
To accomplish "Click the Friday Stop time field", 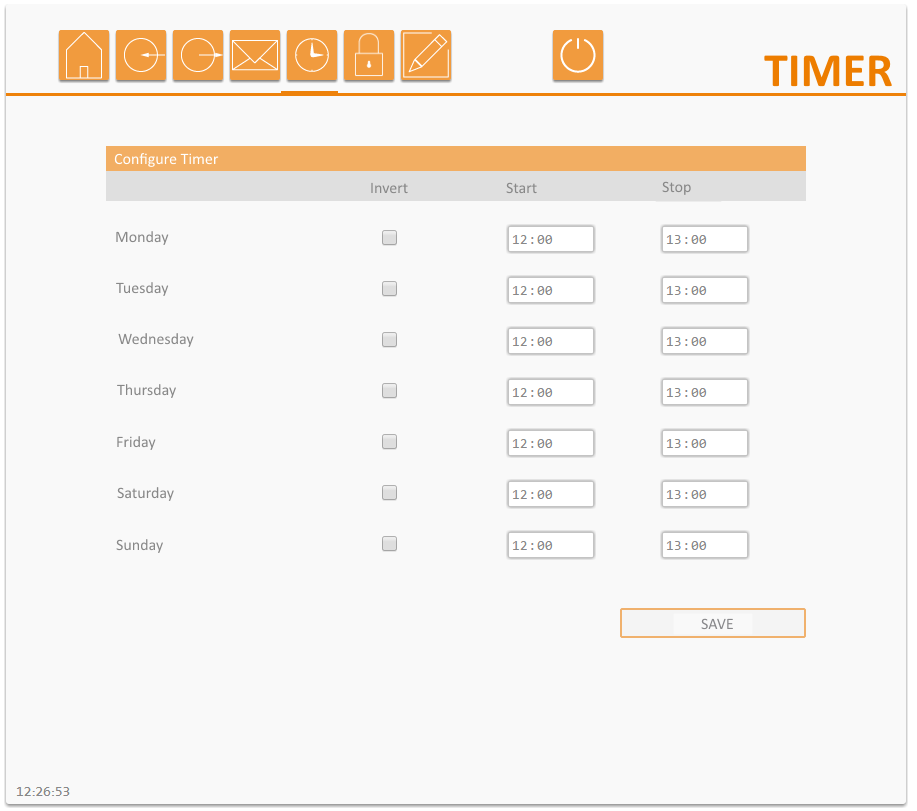I will (x=704, y=443).
